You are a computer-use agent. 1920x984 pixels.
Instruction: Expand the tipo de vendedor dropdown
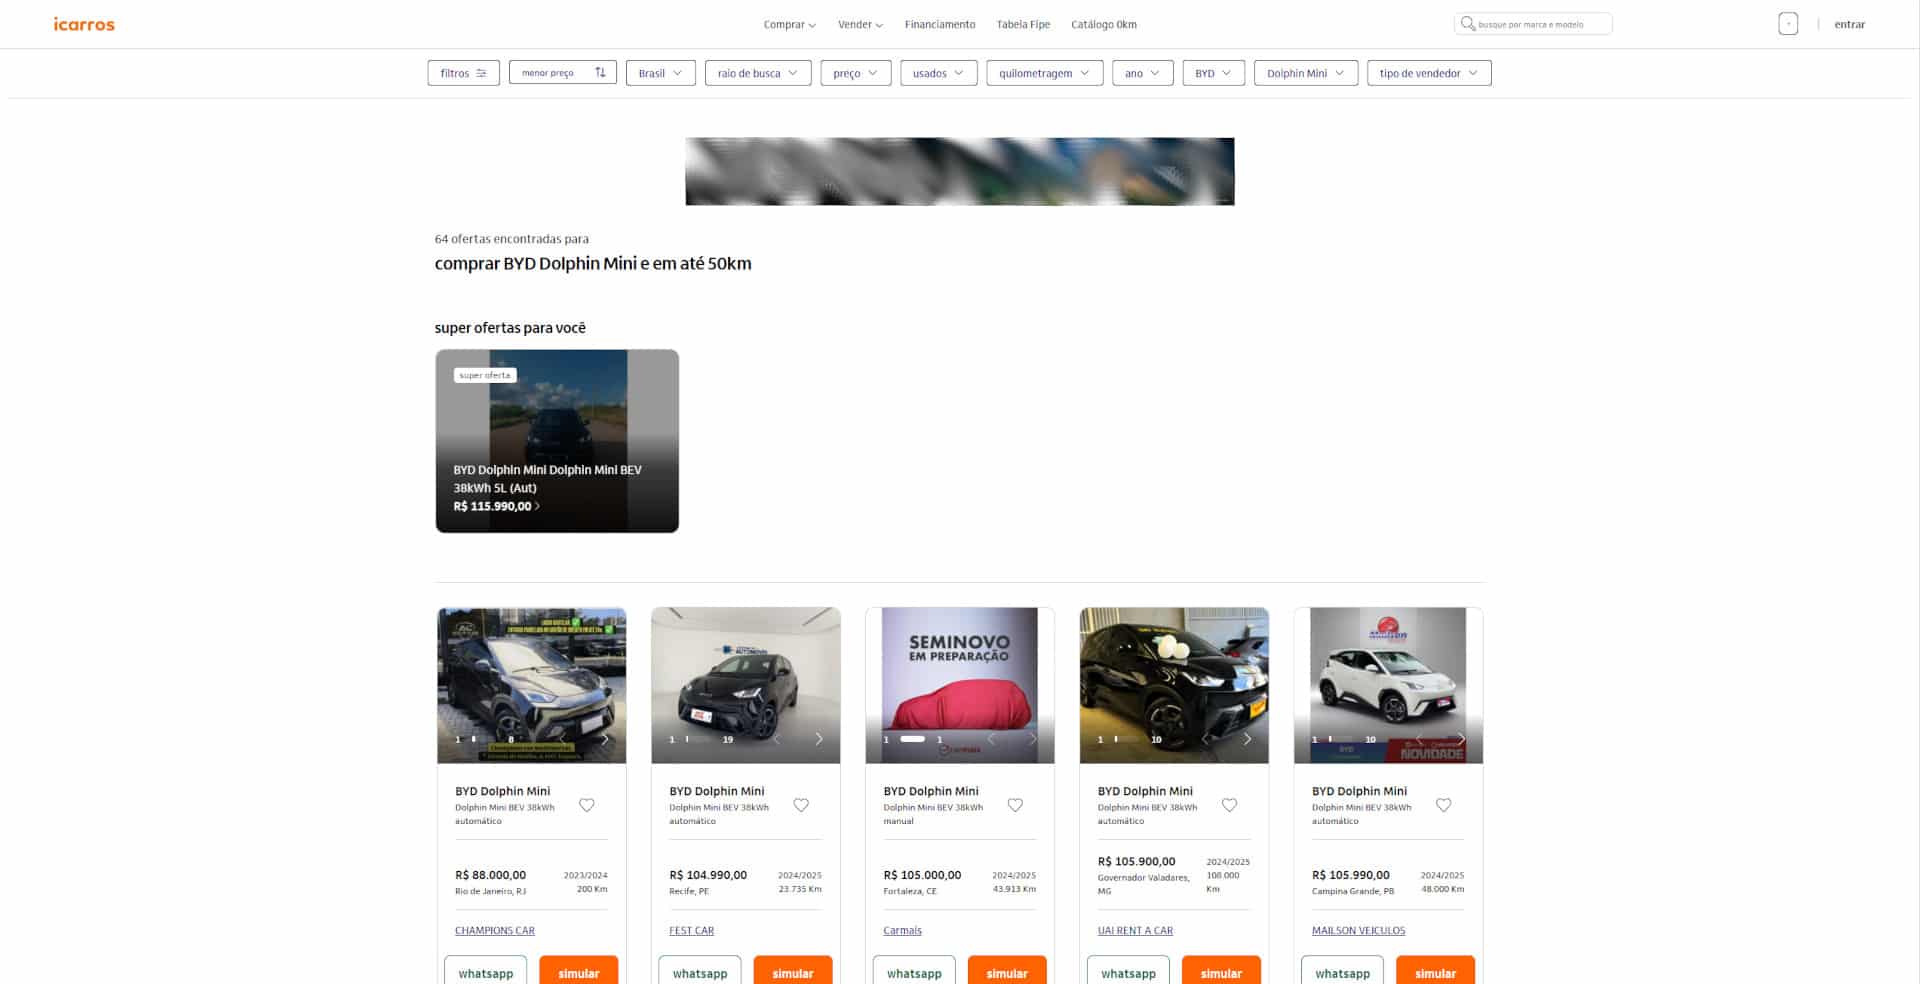[x=1428, y=73]
